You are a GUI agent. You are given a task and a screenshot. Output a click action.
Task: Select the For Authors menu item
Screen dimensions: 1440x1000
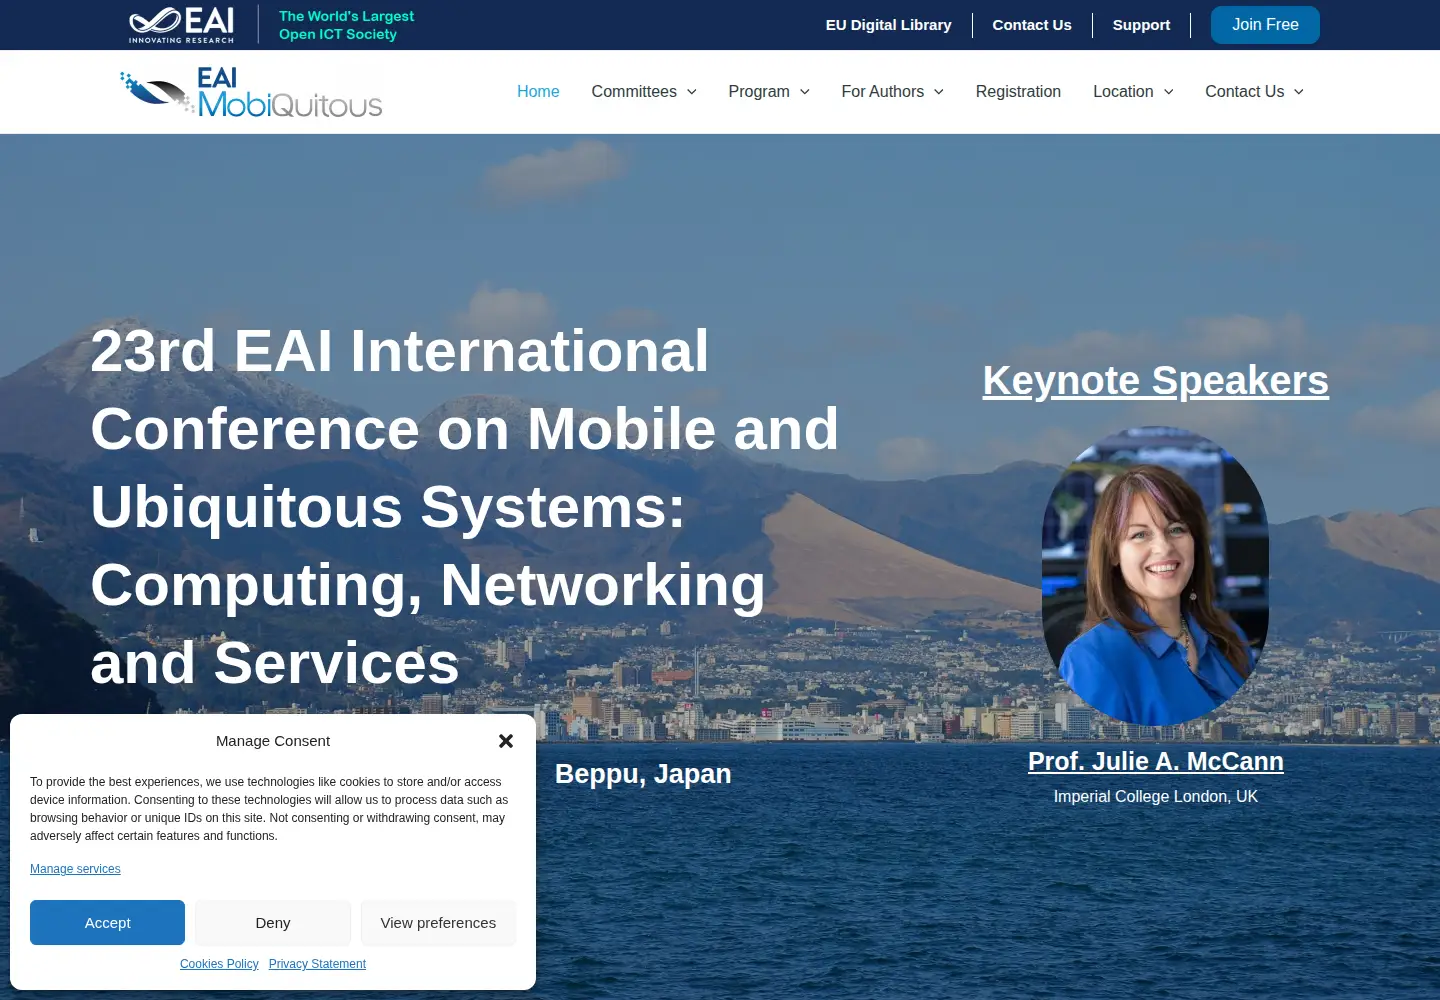pos(883,92)
